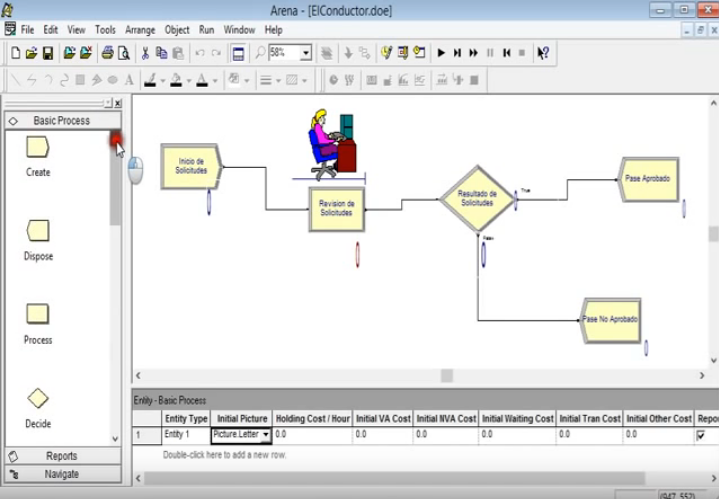The image size is (719, 499).
Task: Open the Initial Picture dropdown
Action: coord(266,435)
